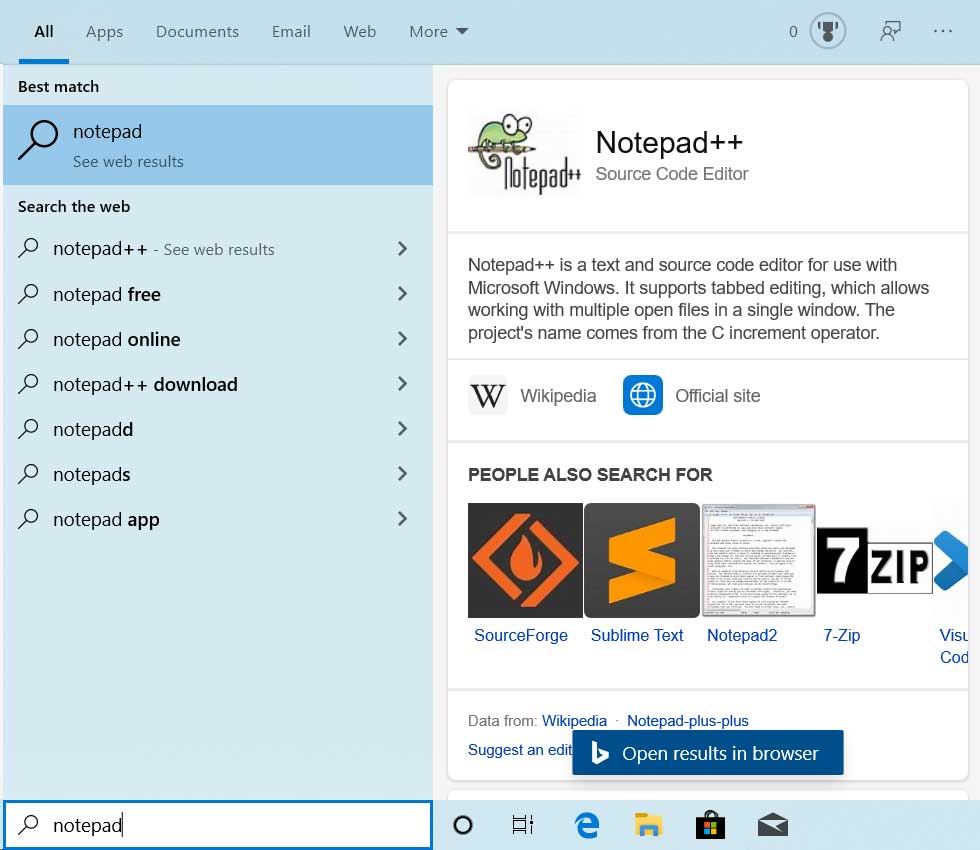
Task: Click Open results in browser button
Action: 708,752
